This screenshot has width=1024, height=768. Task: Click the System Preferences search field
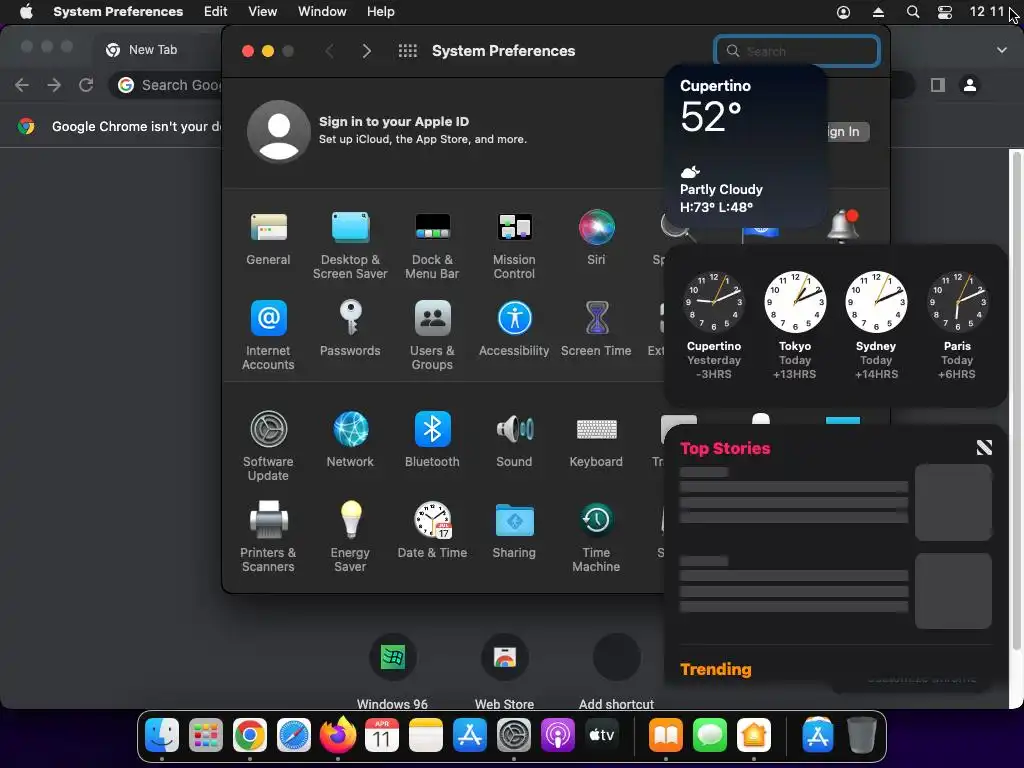797,51
